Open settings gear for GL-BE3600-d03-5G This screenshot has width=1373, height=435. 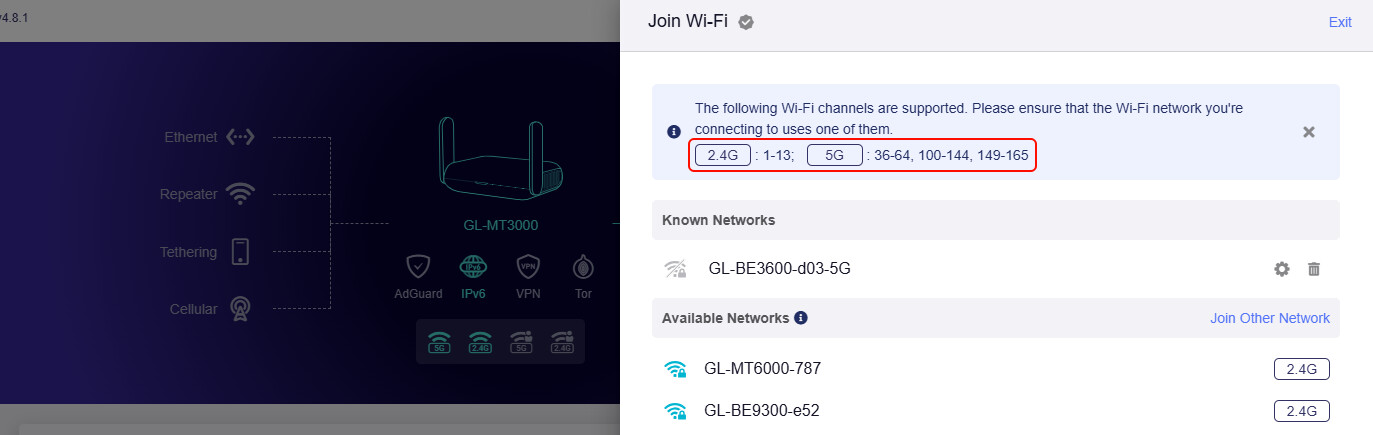tap(1281, 268)
